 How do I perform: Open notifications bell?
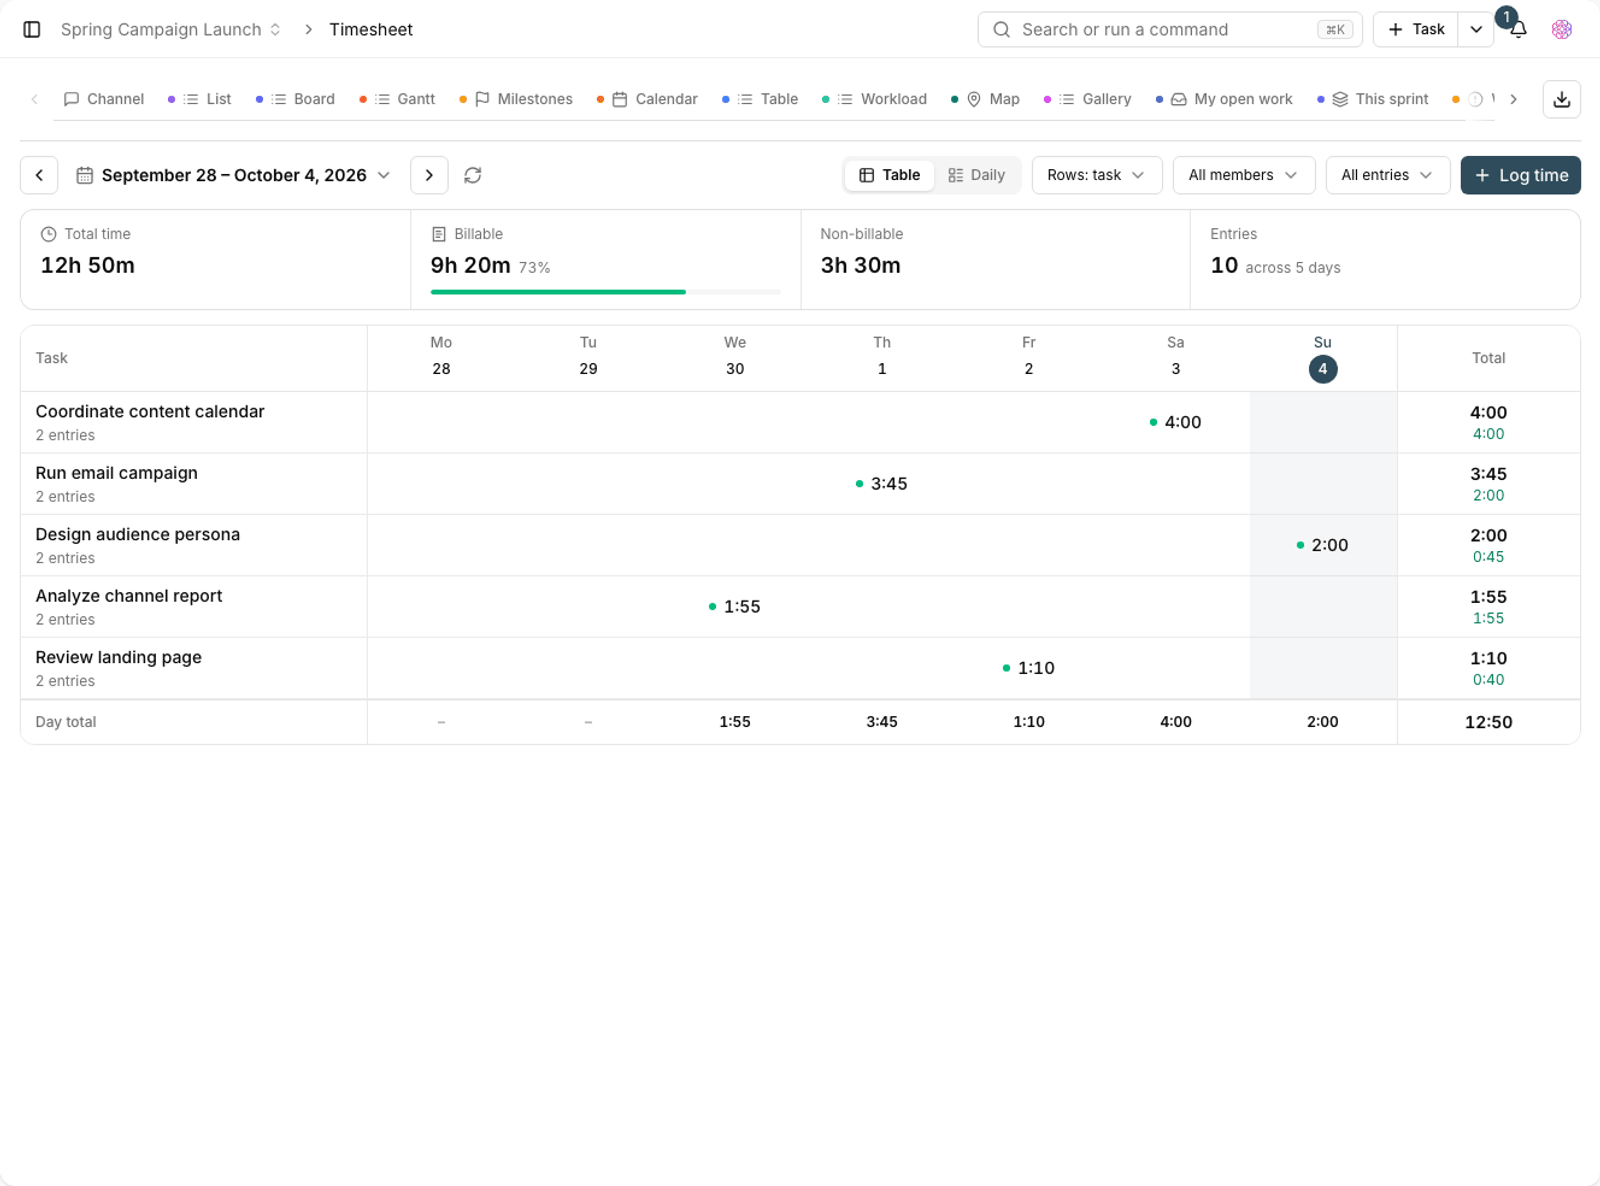click(x=1518, y=30)
